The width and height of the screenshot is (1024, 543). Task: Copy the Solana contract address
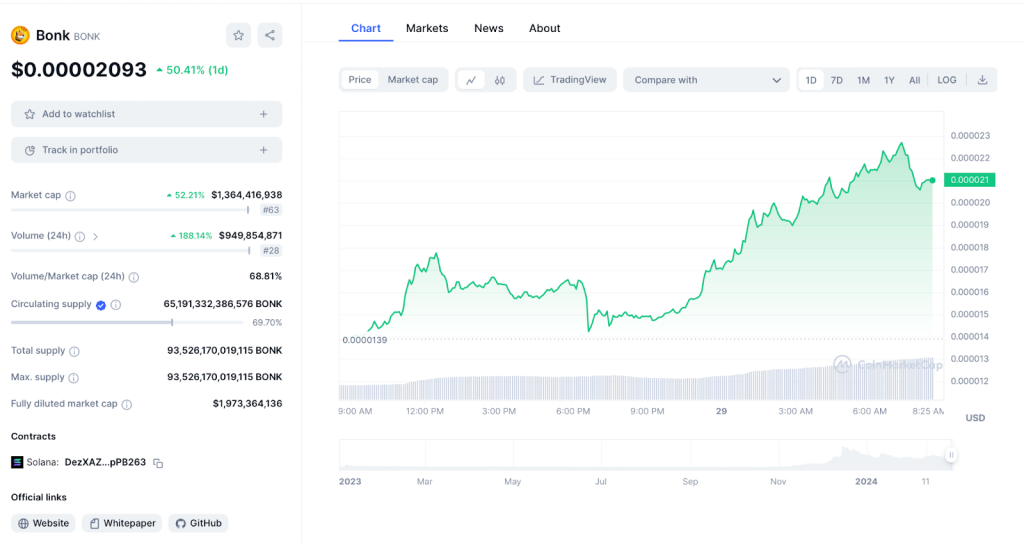158,463
